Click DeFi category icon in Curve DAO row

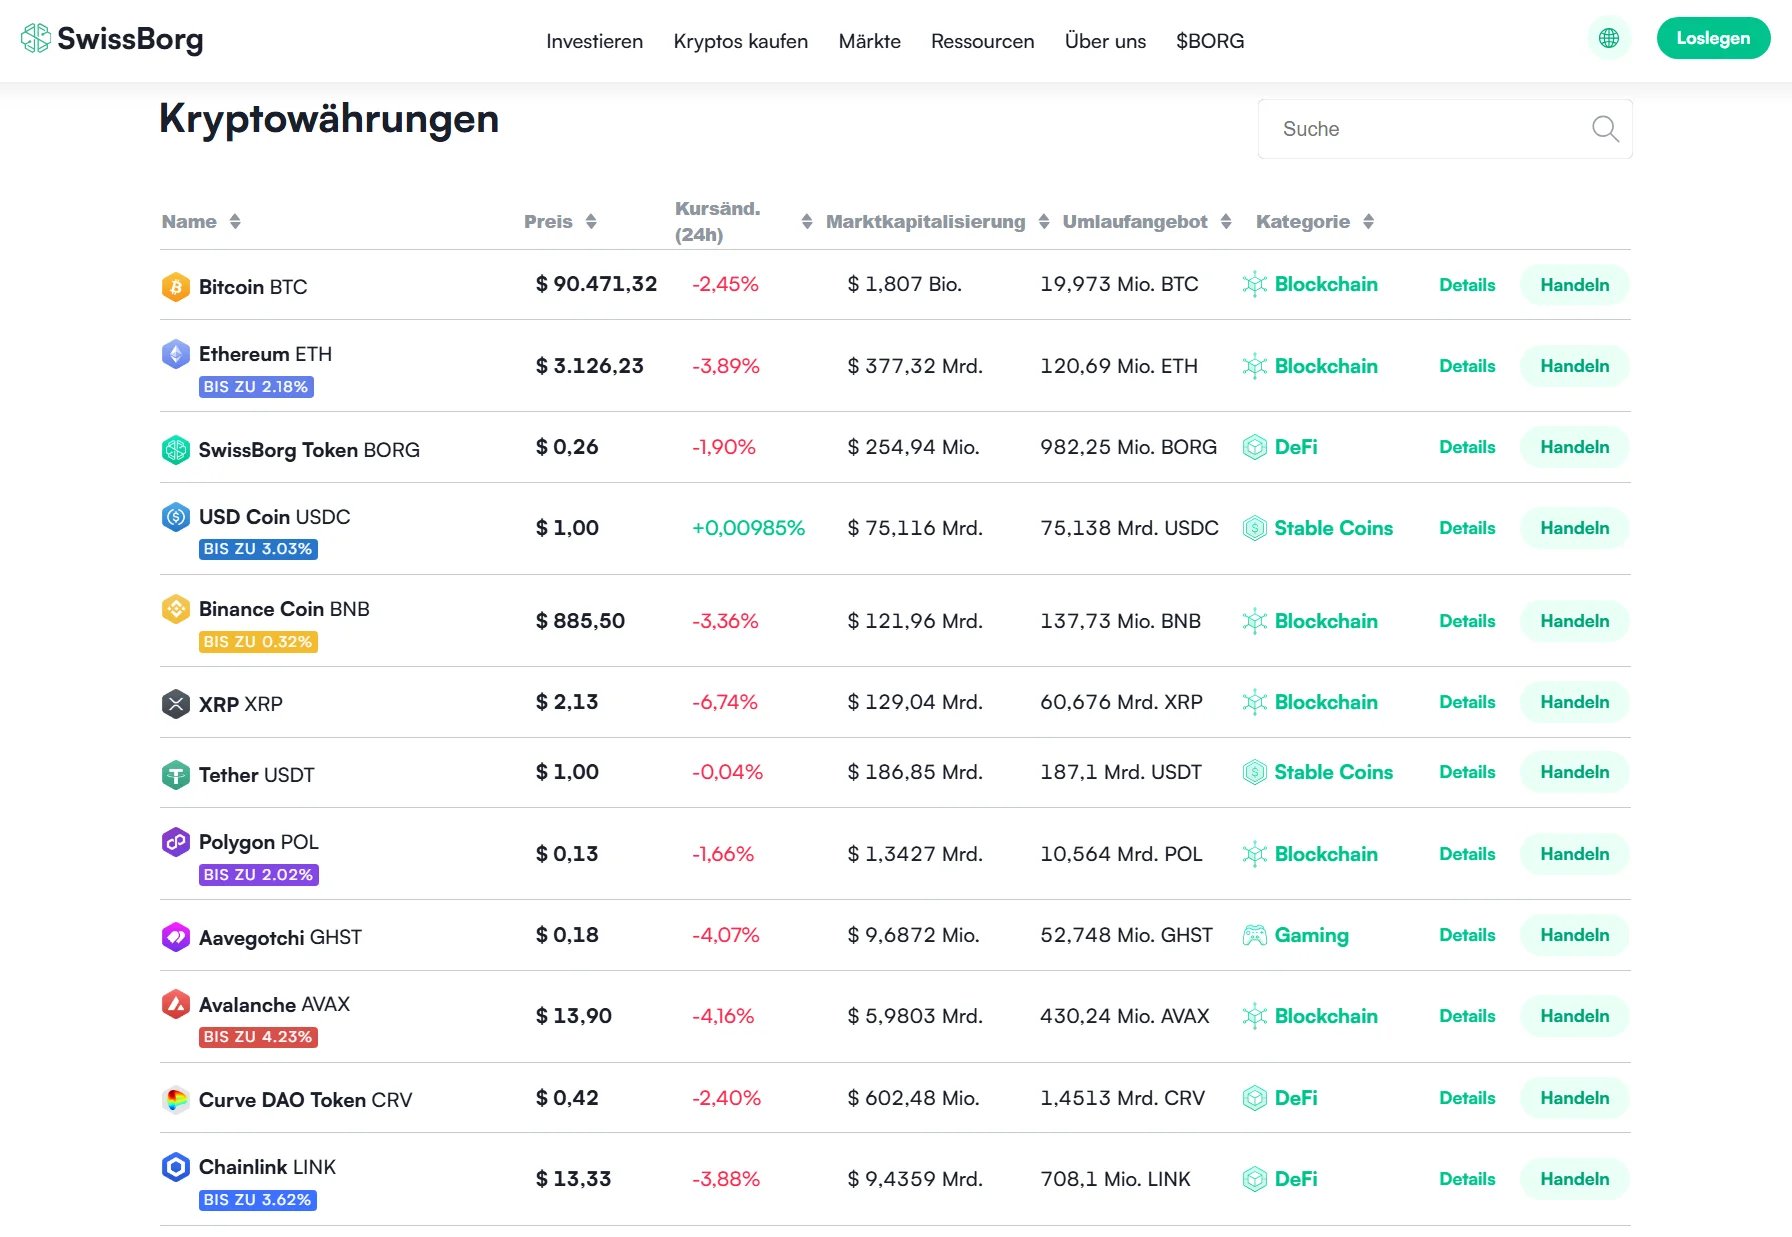pos(1254,1098)
